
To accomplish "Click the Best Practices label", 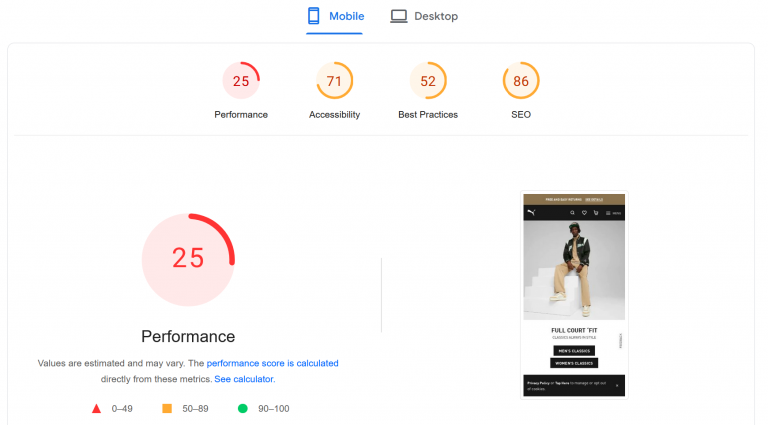I will 428,115.
